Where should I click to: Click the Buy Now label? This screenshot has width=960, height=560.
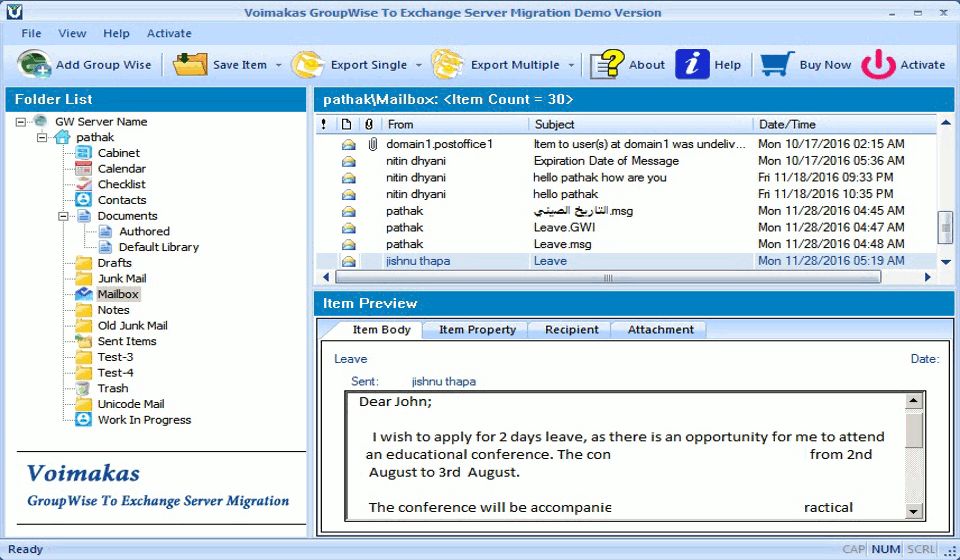tap(825, 65)
